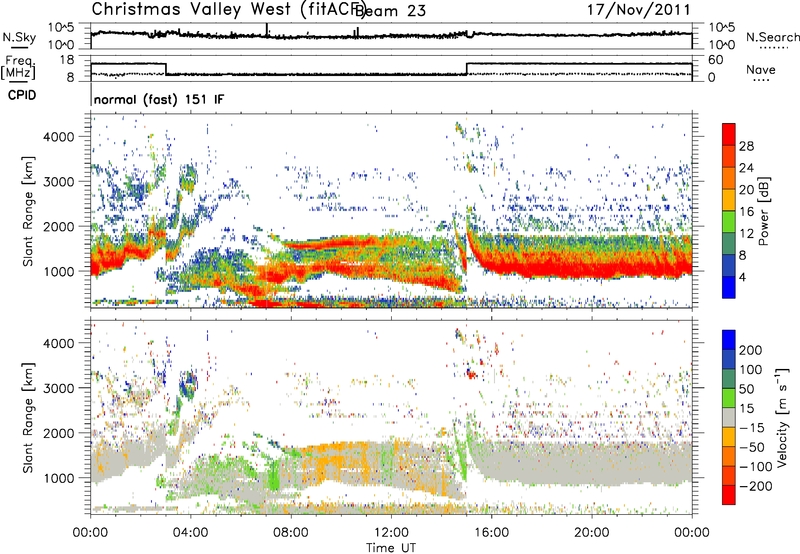Screen dimensions: 800x554
Task: Click the red swatch topping the Power colorbar
Action: coord(729,135)
